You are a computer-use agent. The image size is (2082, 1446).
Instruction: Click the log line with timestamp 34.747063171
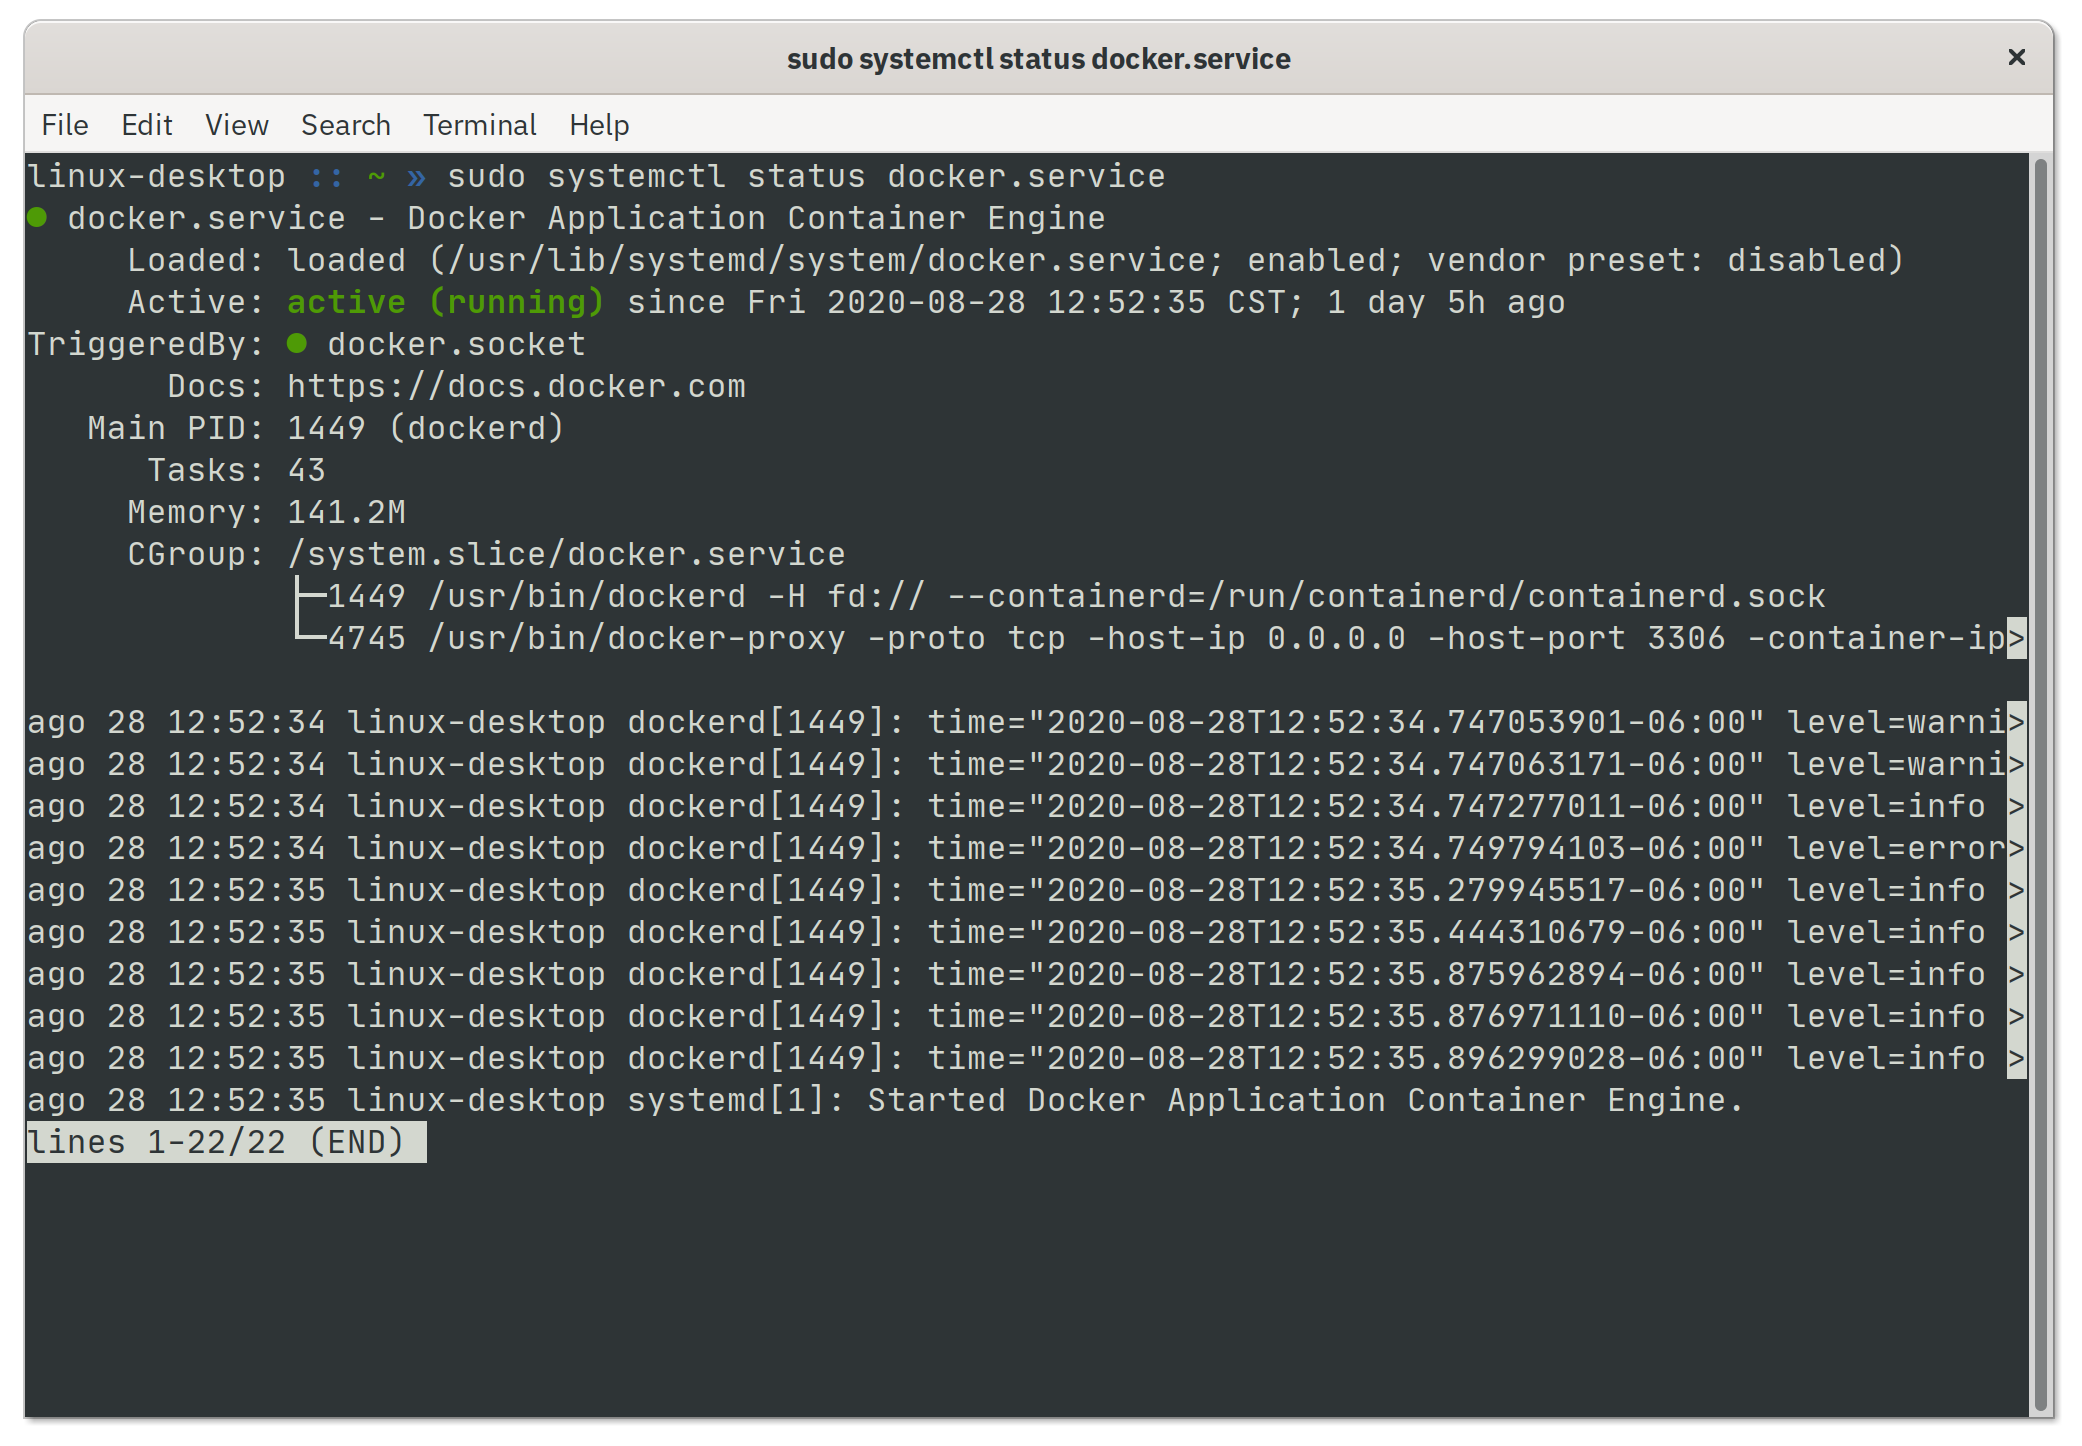(x=1017, y=764)
